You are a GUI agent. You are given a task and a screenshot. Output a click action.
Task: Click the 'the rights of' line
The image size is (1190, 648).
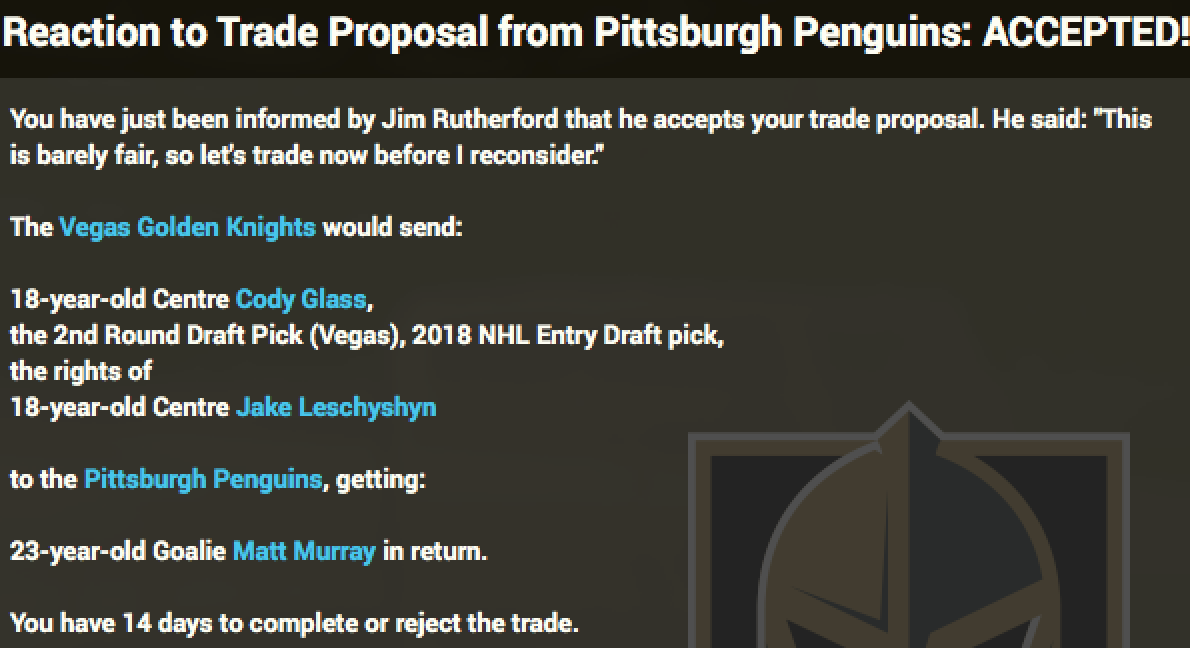click(81, 371)
